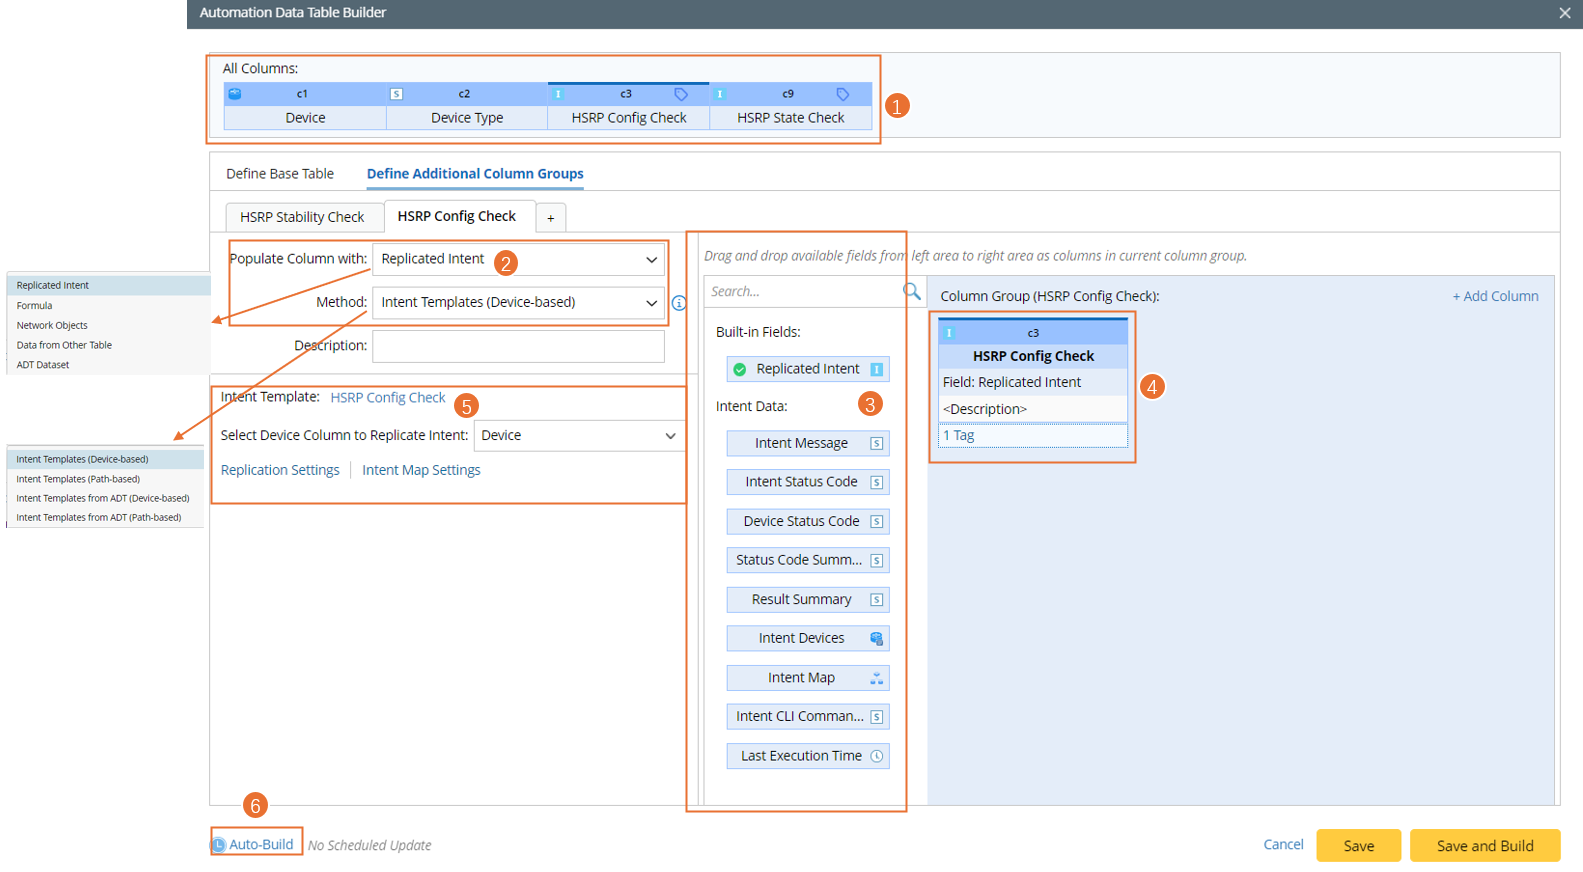Switch to the Define Base Table tab

[x=280, y=174]
